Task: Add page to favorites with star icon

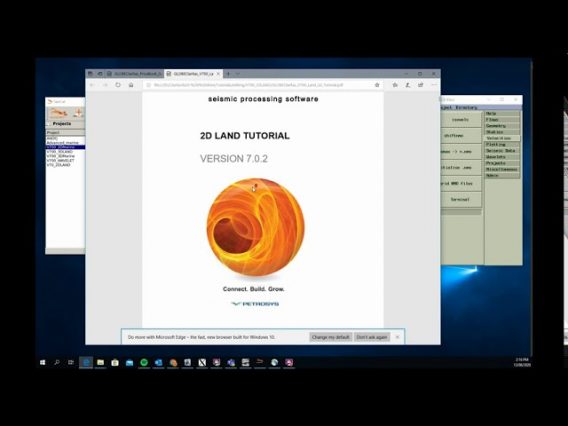Action: [x=377, y=85]
